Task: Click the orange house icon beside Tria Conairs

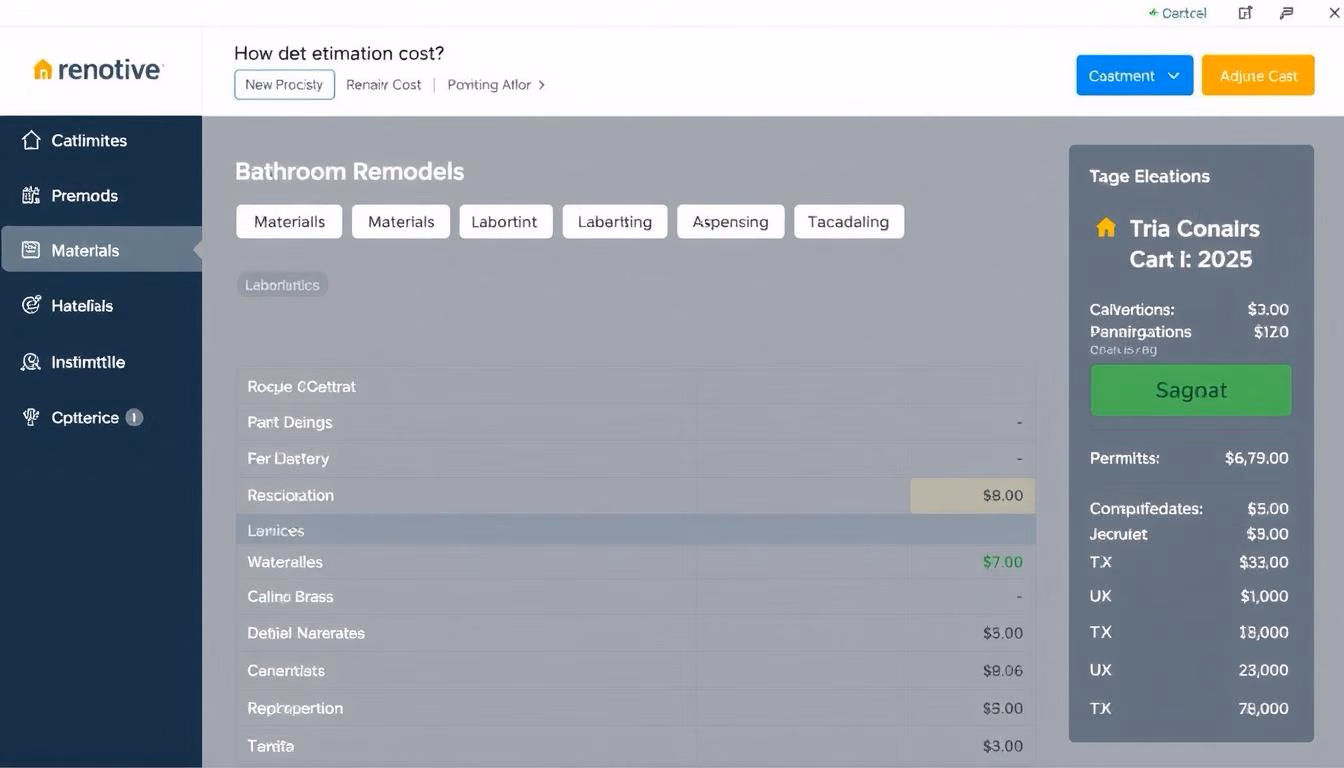Action: coord(1106,228)
